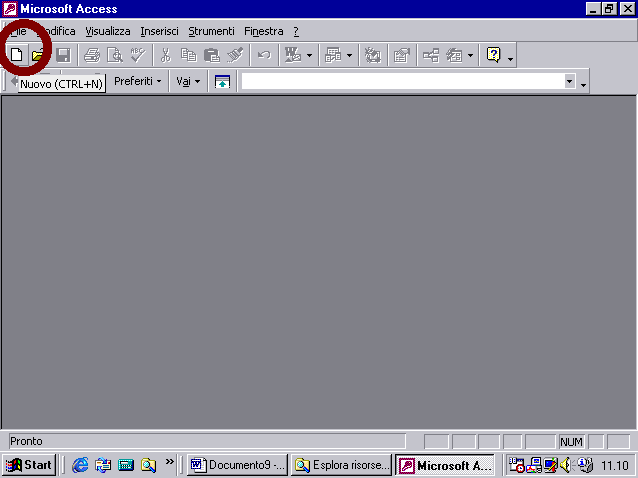Click the Undo curved arrow icon

point(264,55)
